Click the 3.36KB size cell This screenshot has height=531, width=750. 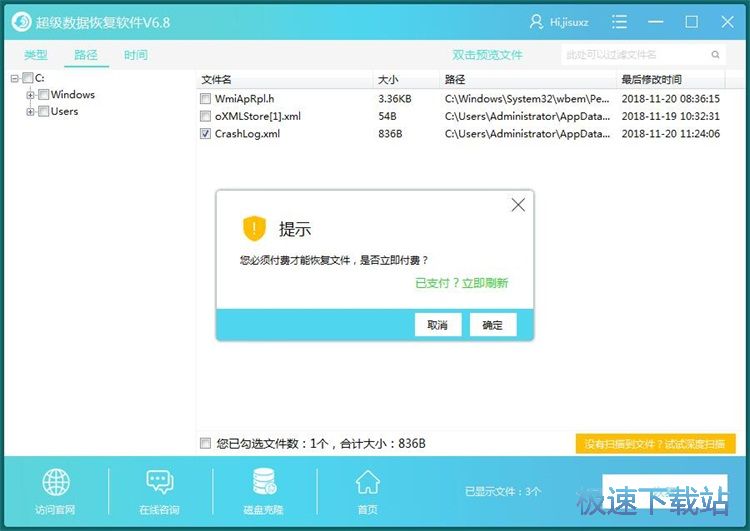coord(395,99)
